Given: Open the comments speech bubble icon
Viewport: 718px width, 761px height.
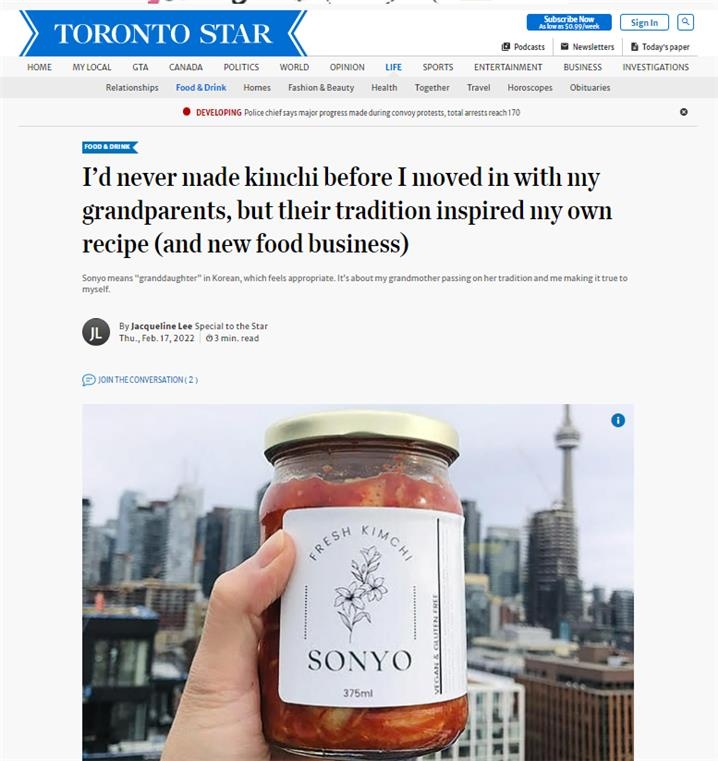Looking at the screenshot, I should pos(88,380).
